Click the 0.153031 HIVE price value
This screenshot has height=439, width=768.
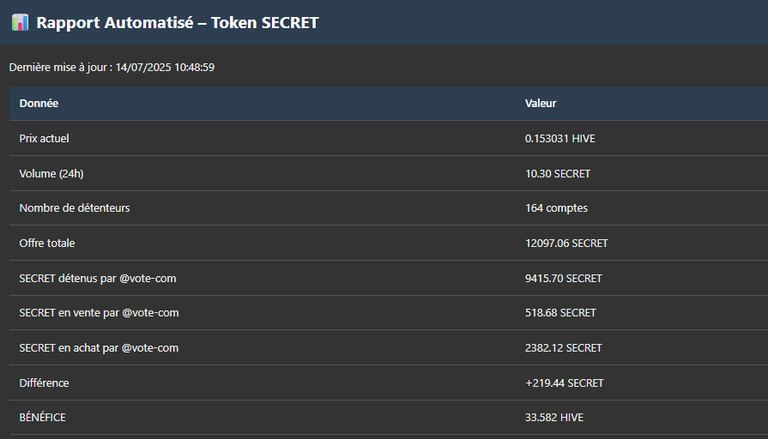click(x=560, y=139)
